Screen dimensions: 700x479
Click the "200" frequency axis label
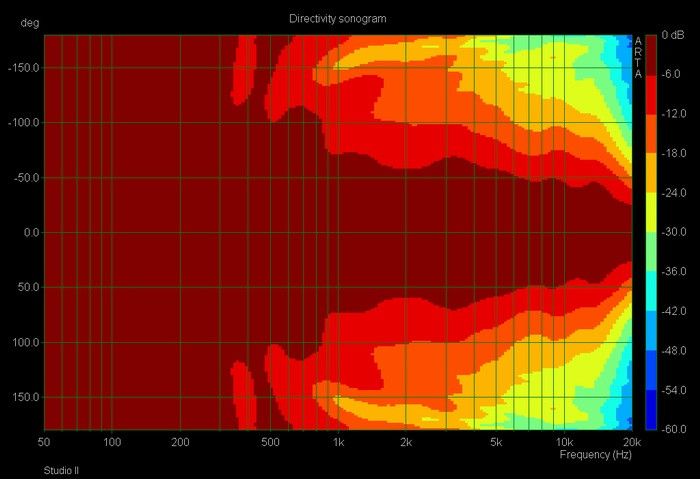pyautogui.click(x=180, y=442)
